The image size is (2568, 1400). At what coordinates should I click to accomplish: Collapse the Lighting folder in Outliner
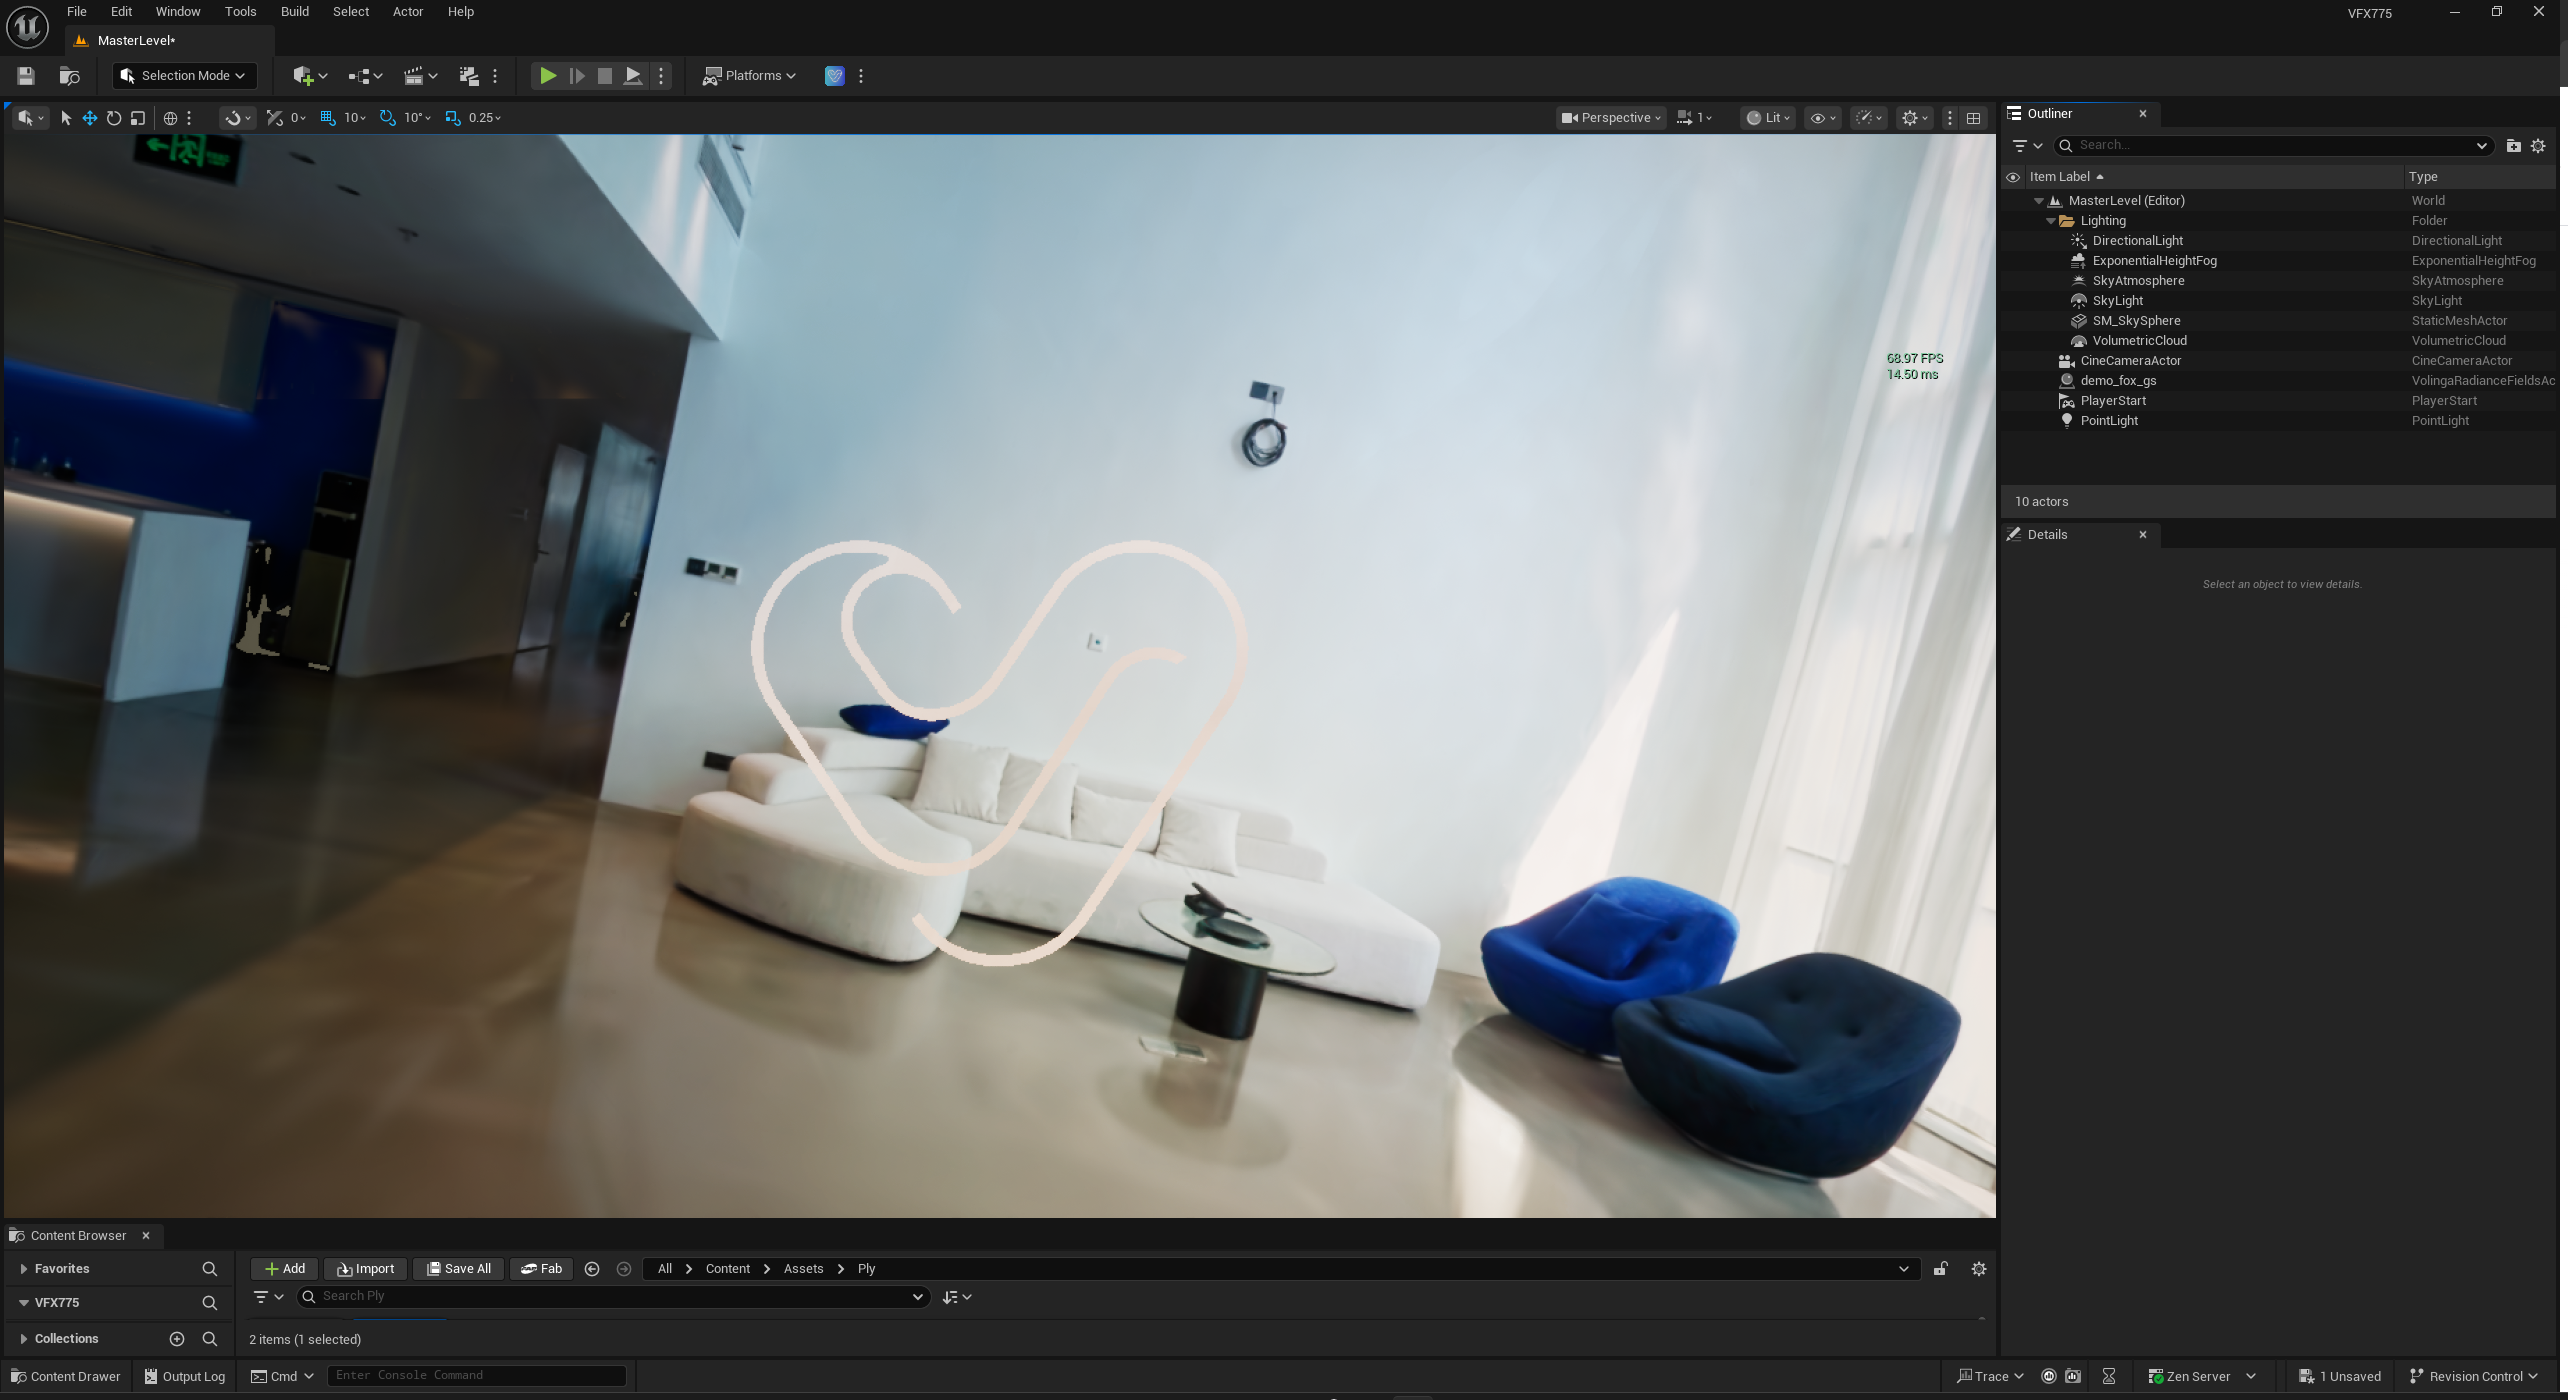pyautogui.click(x=2051, y=221)
